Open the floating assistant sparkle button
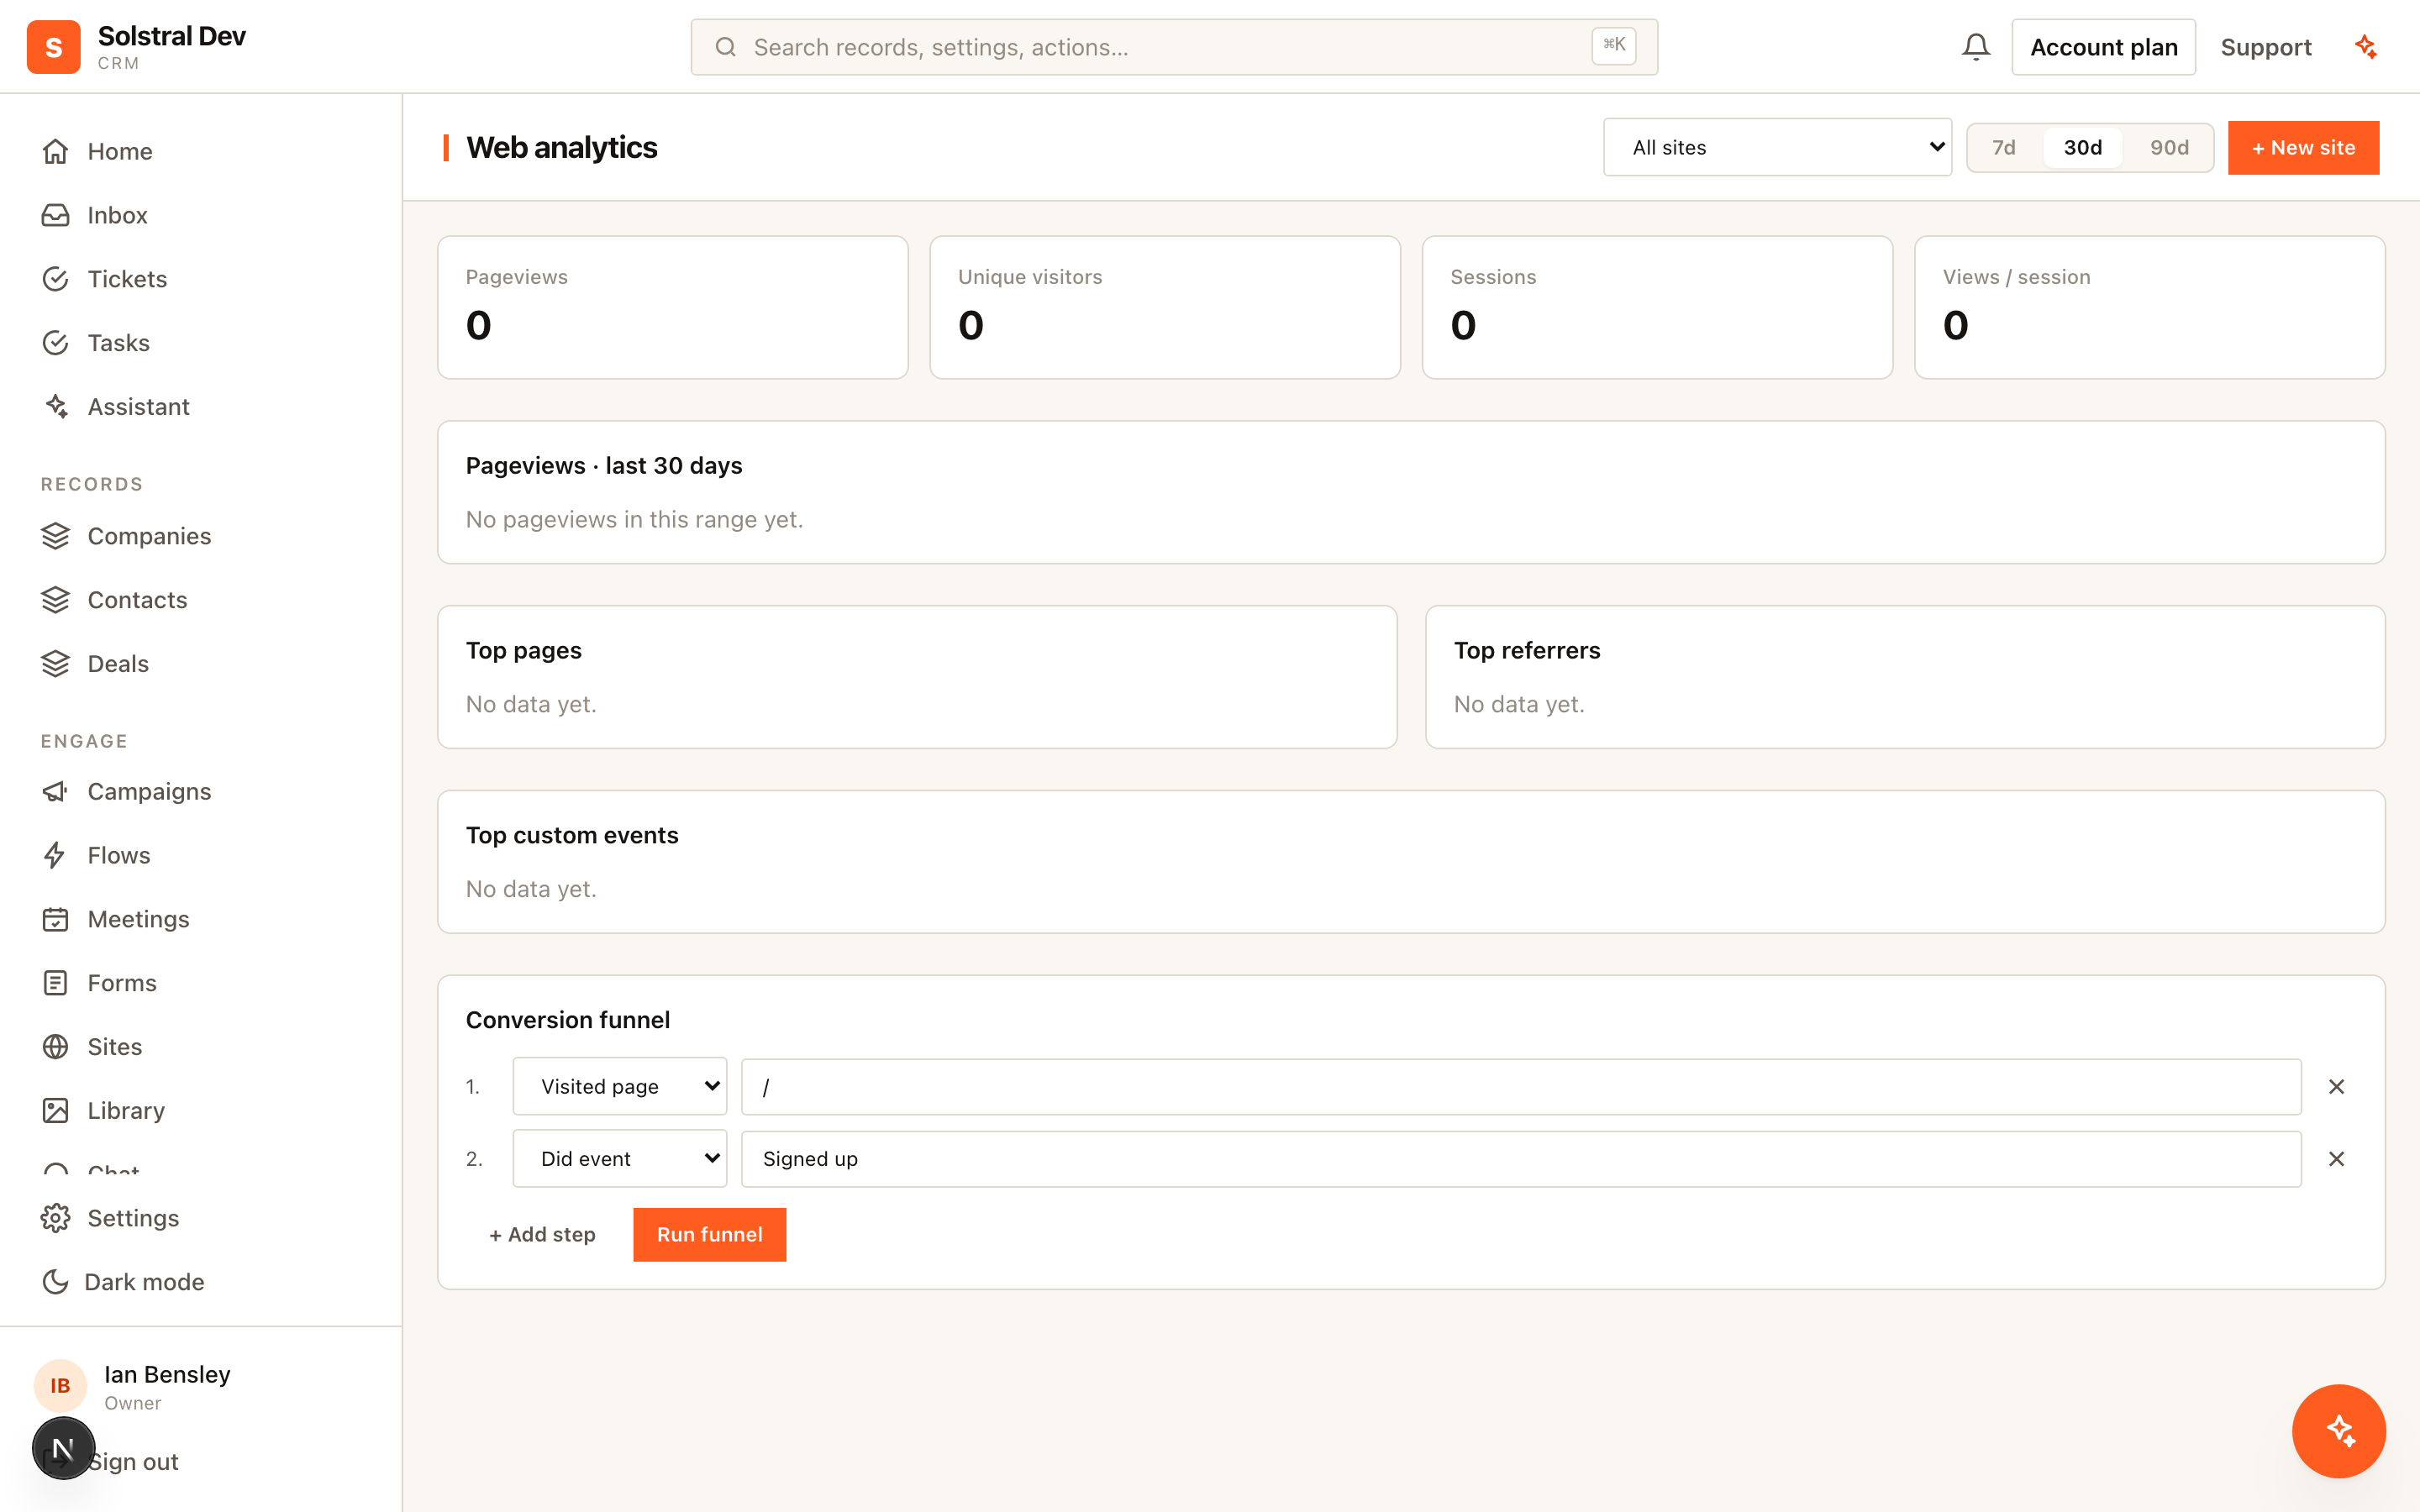Image resolution: width=2420 pixels, height=1512 pixels. pos(2338,1430)
